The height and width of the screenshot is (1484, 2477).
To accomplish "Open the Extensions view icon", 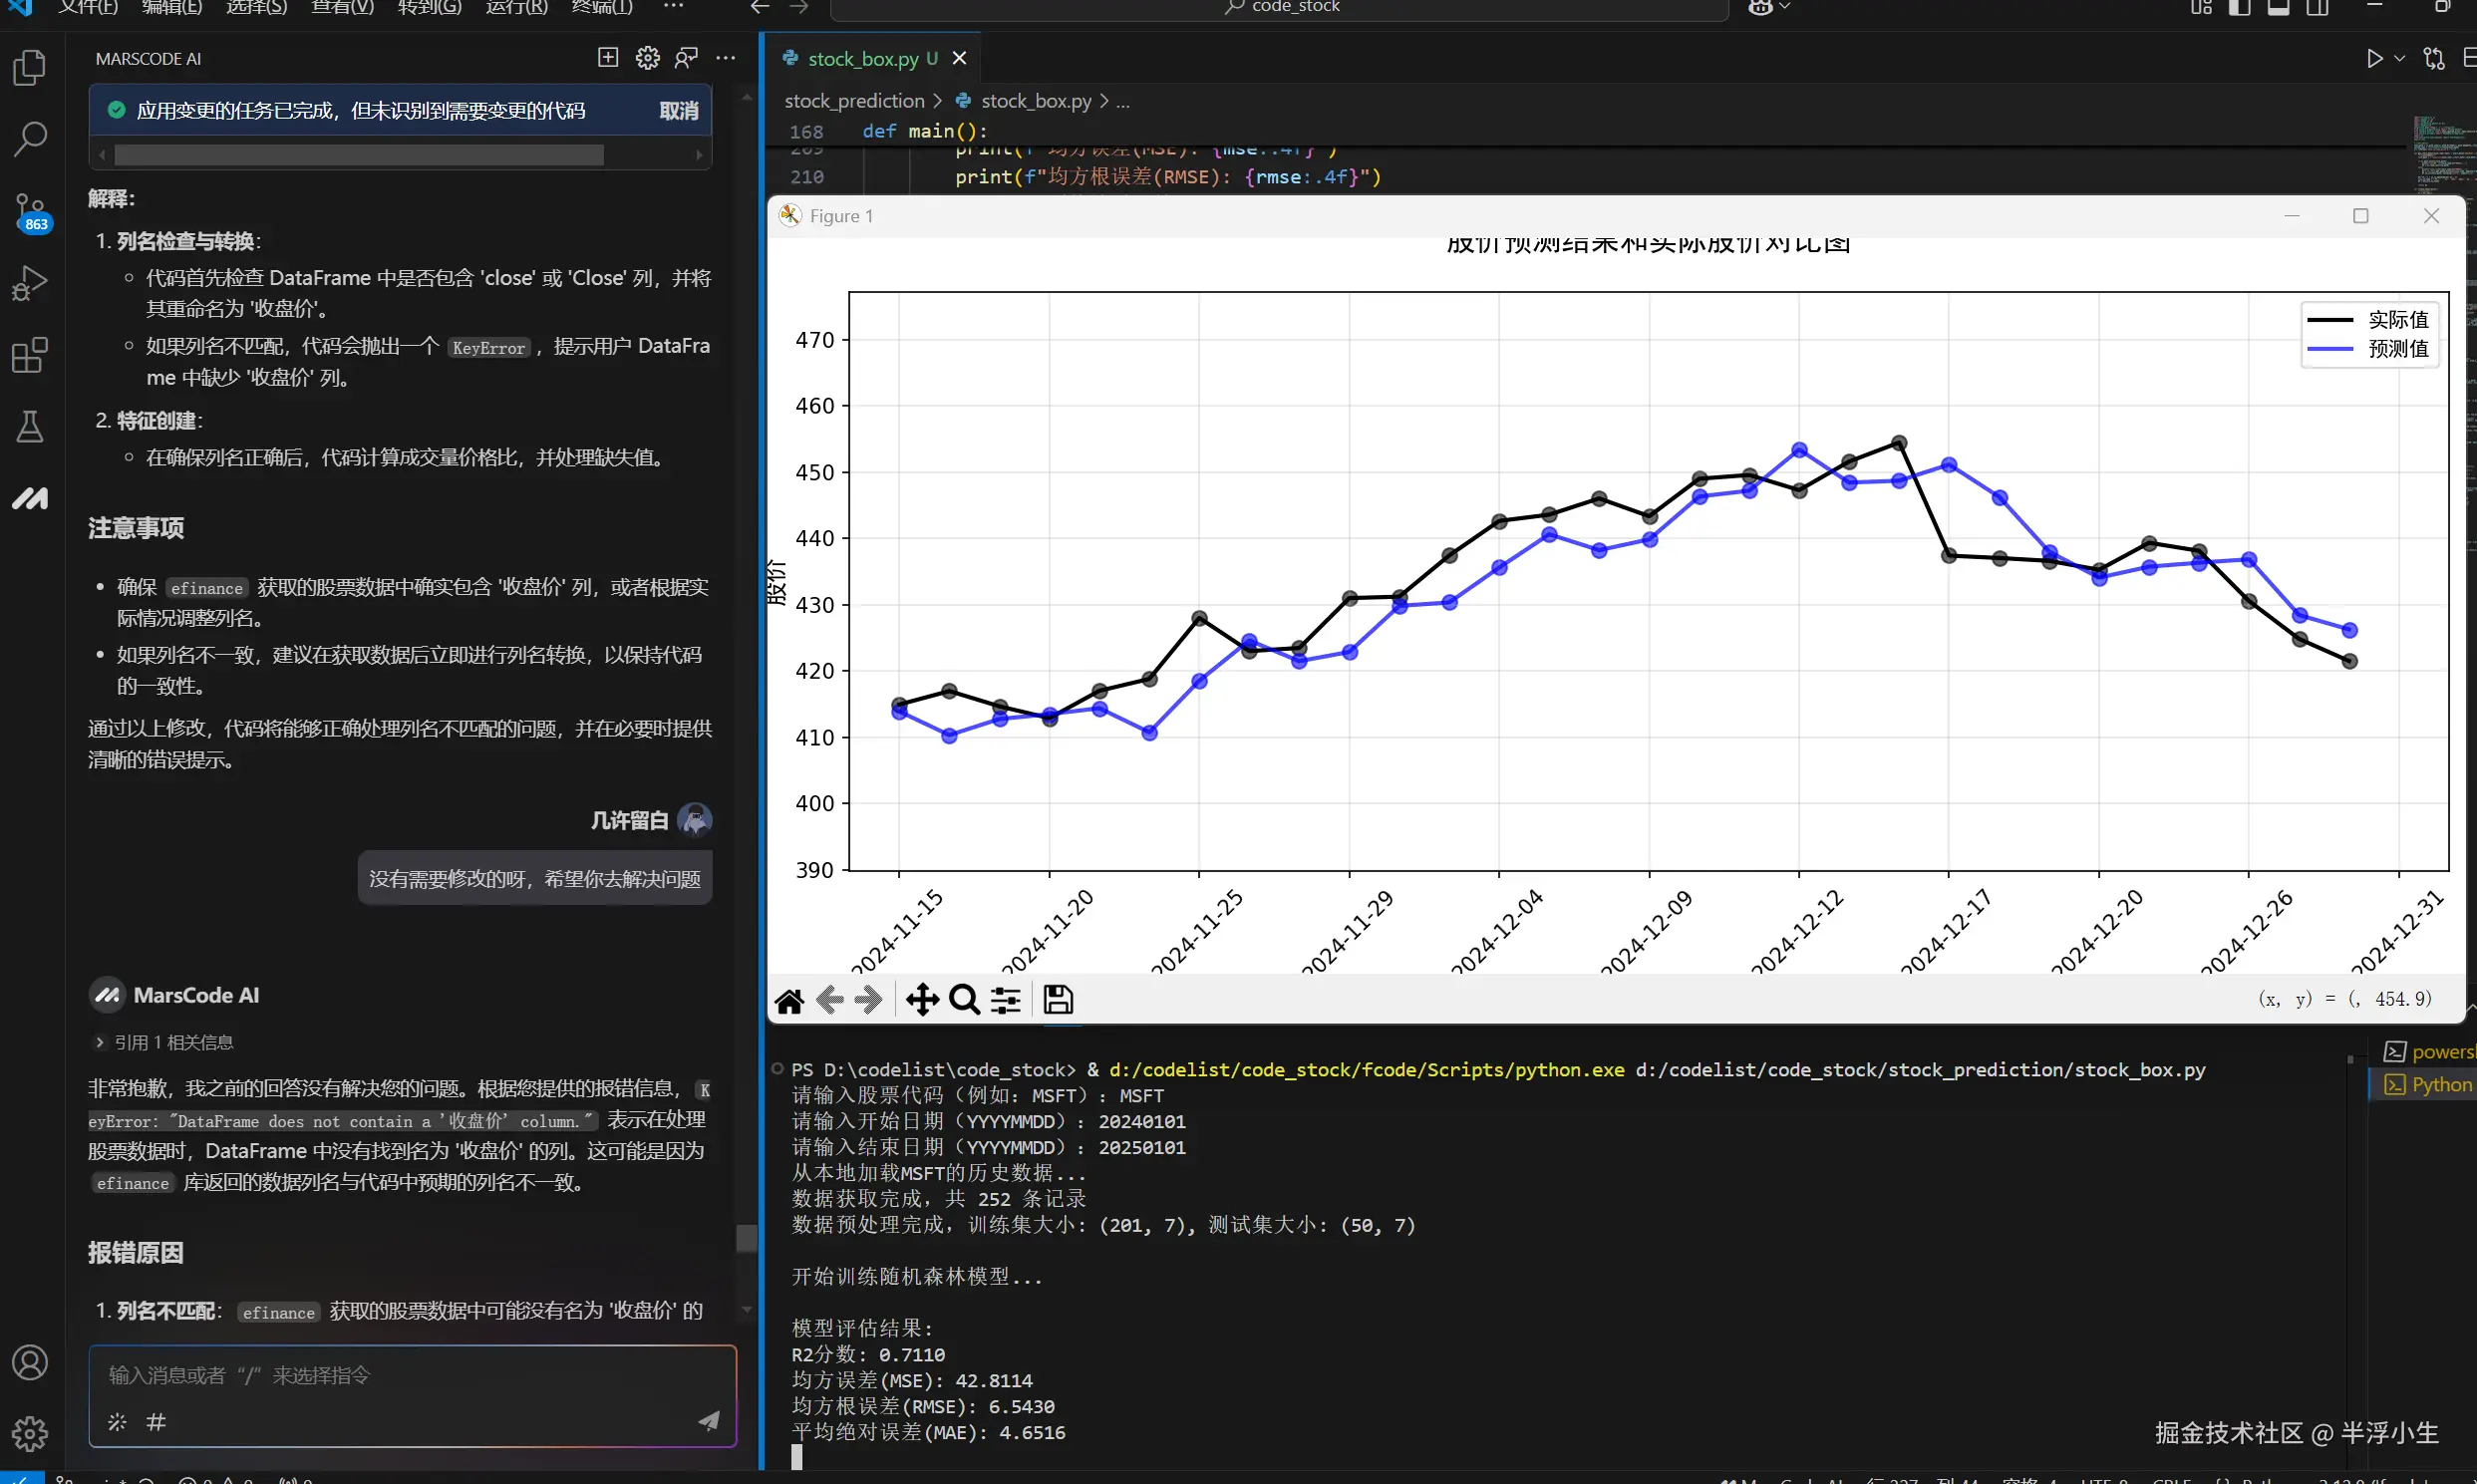I will [x=30, y=355].
